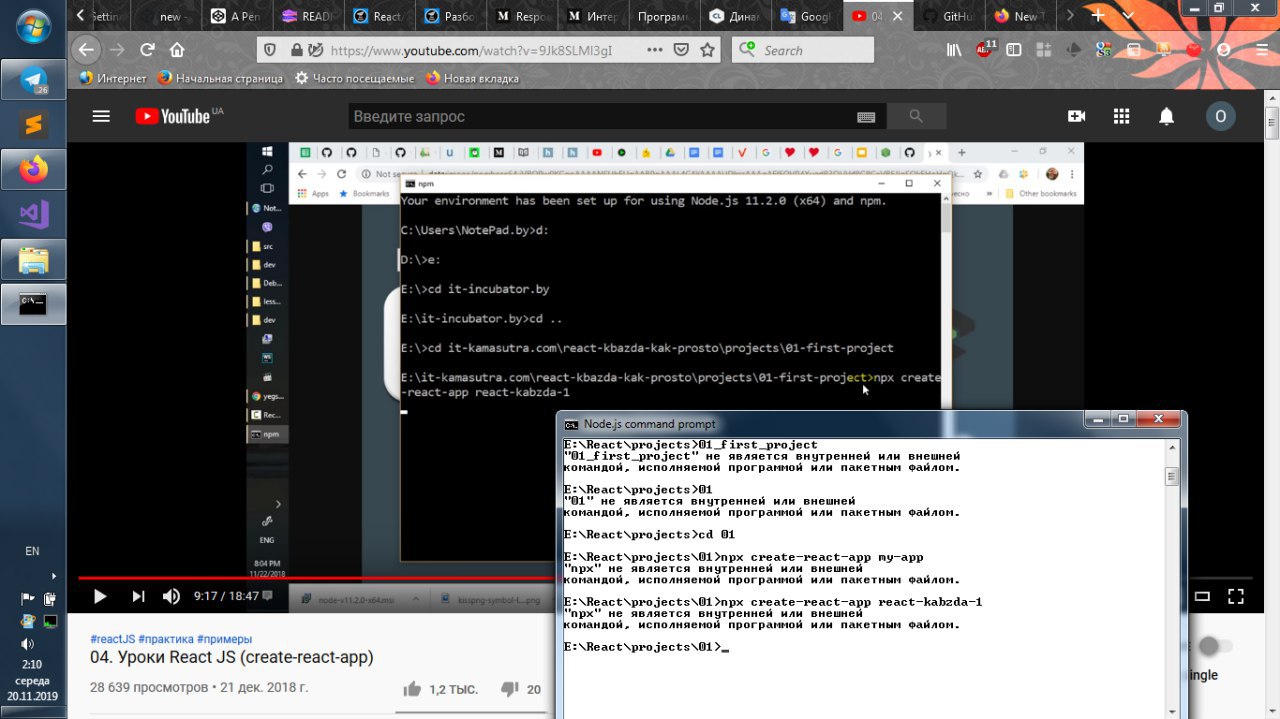This screenshot has width=1280, height=719.
Task: Open the Новая вкладка bookmark
Action: 472,78
